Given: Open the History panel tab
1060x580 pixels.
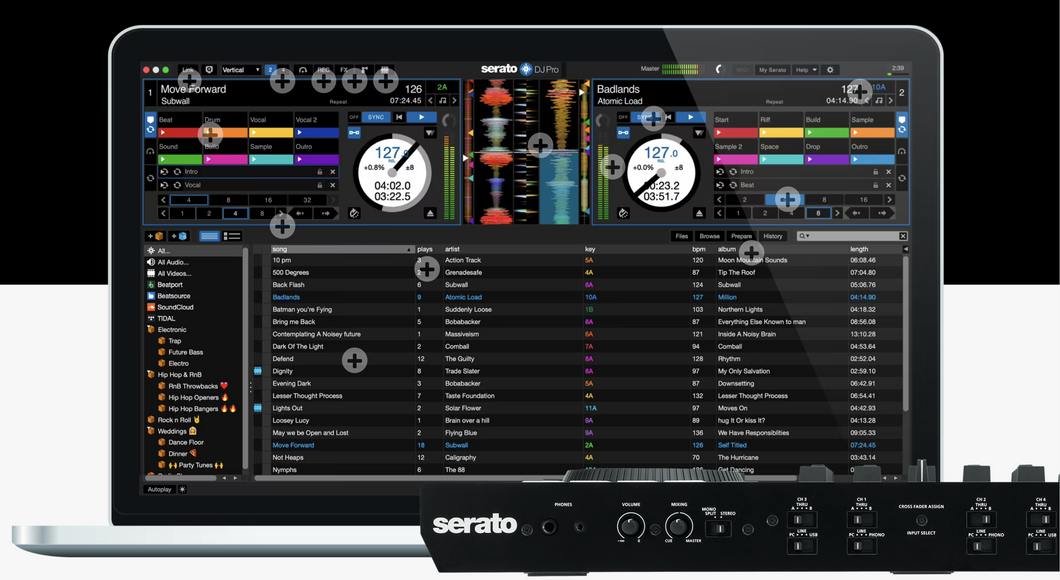Looking at the screenshot, I should [773, 236].
